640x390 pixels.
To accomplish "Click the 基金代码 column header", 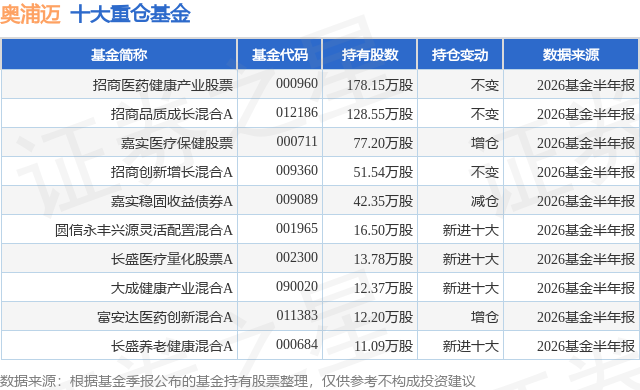I will click(x=280, y=55).
